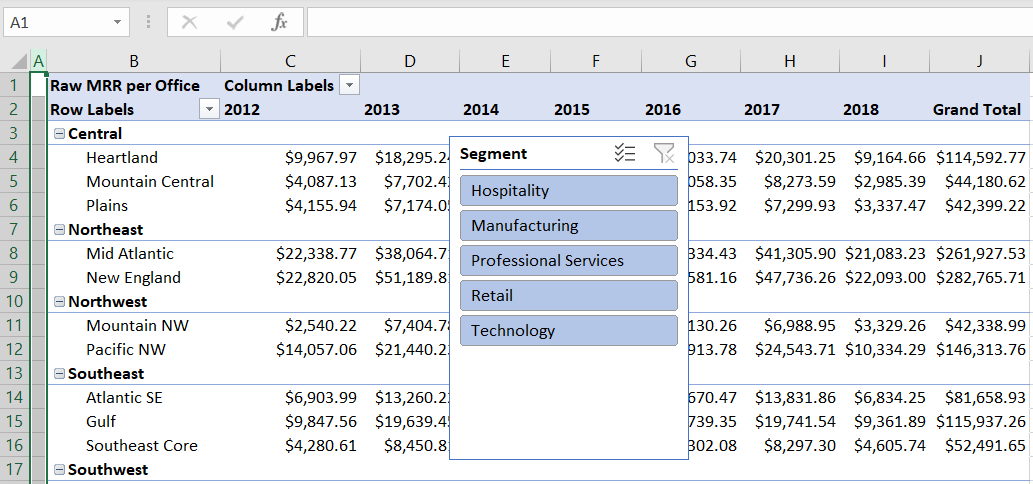This screenshot has height=484, width=1033.
Task: Collapse the Central group
Action: click(59, 134)
